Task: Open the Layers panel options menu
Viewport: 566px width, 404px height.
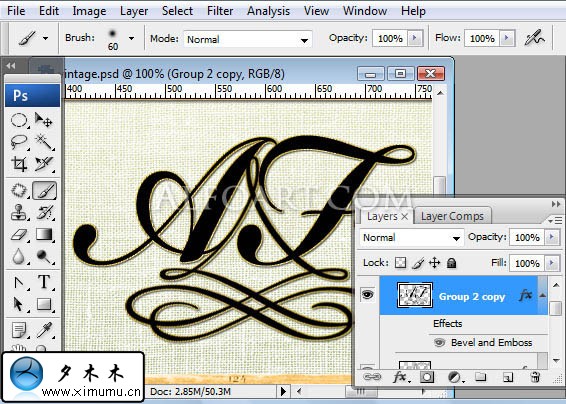Action: [x=555, y=220]
